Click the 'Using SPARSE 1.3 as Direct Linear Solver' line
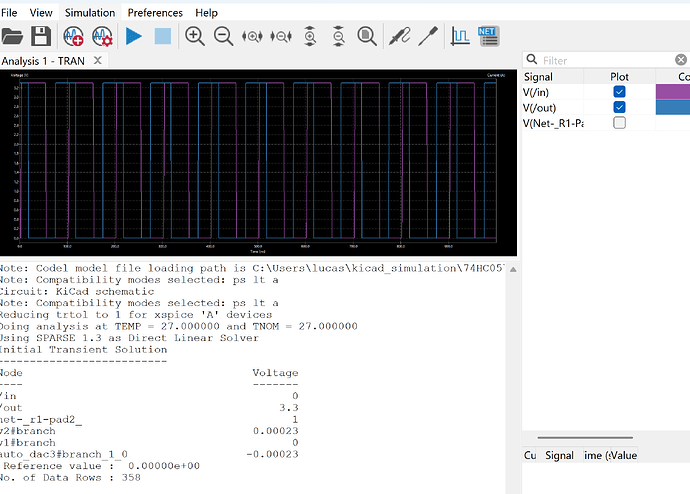The height and width of the screenshot is (494, 690). [129, 338]
